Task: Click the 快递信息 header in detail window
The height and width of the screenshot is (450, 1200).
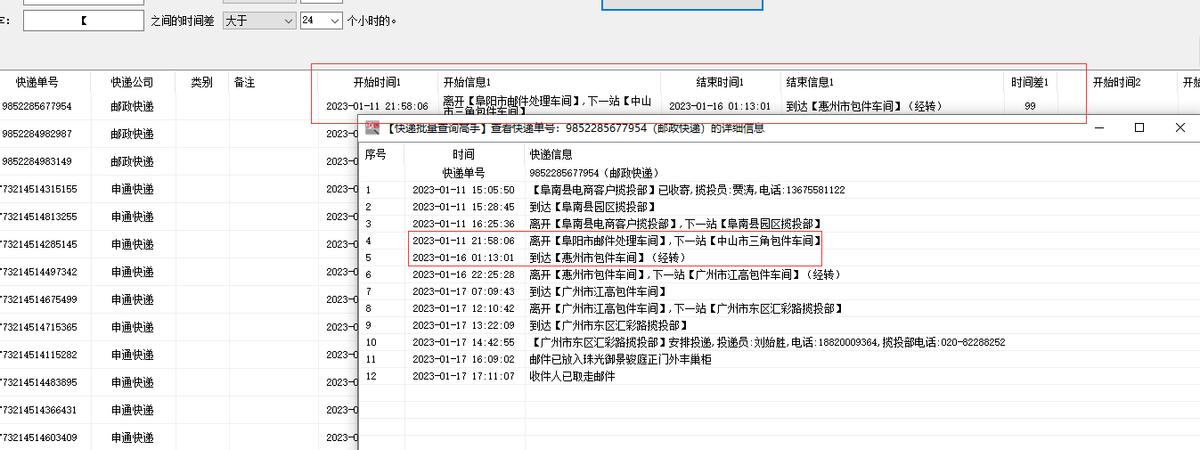Action: click(551, 154)
